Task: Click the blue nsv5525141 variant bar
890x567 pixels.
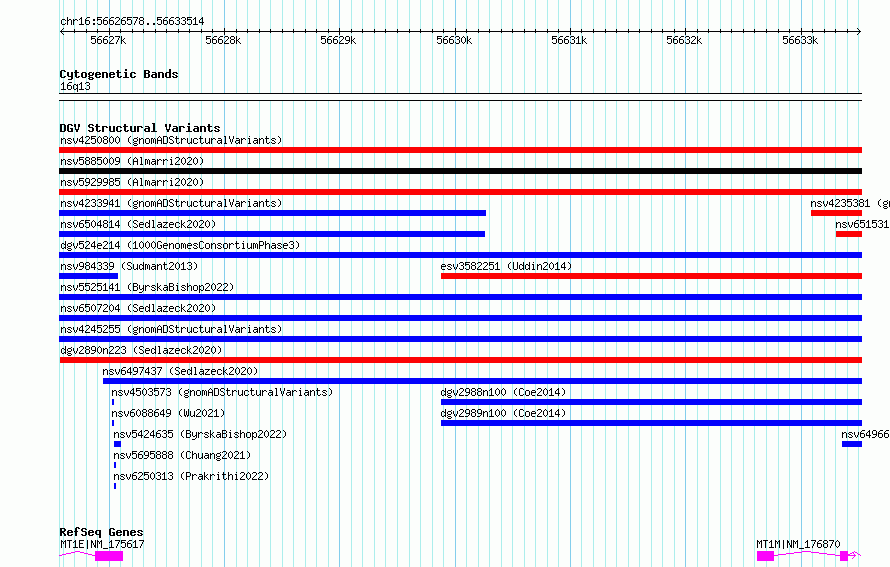Action: [460, 297]
